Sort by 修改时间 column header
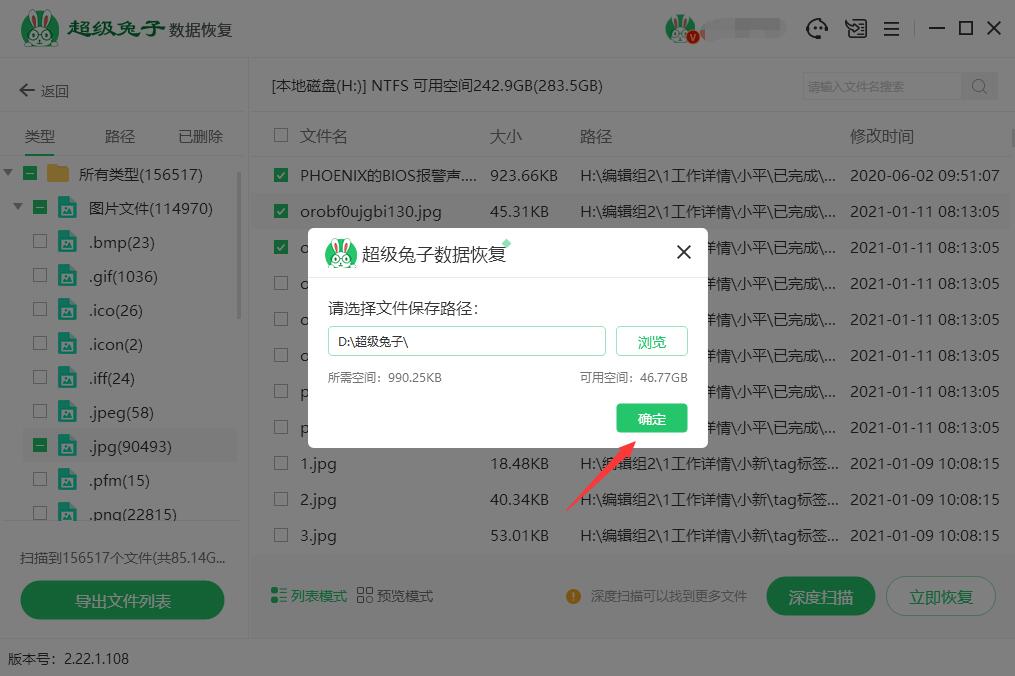This screenshot has width=1015, height=676. click(882, 136)
